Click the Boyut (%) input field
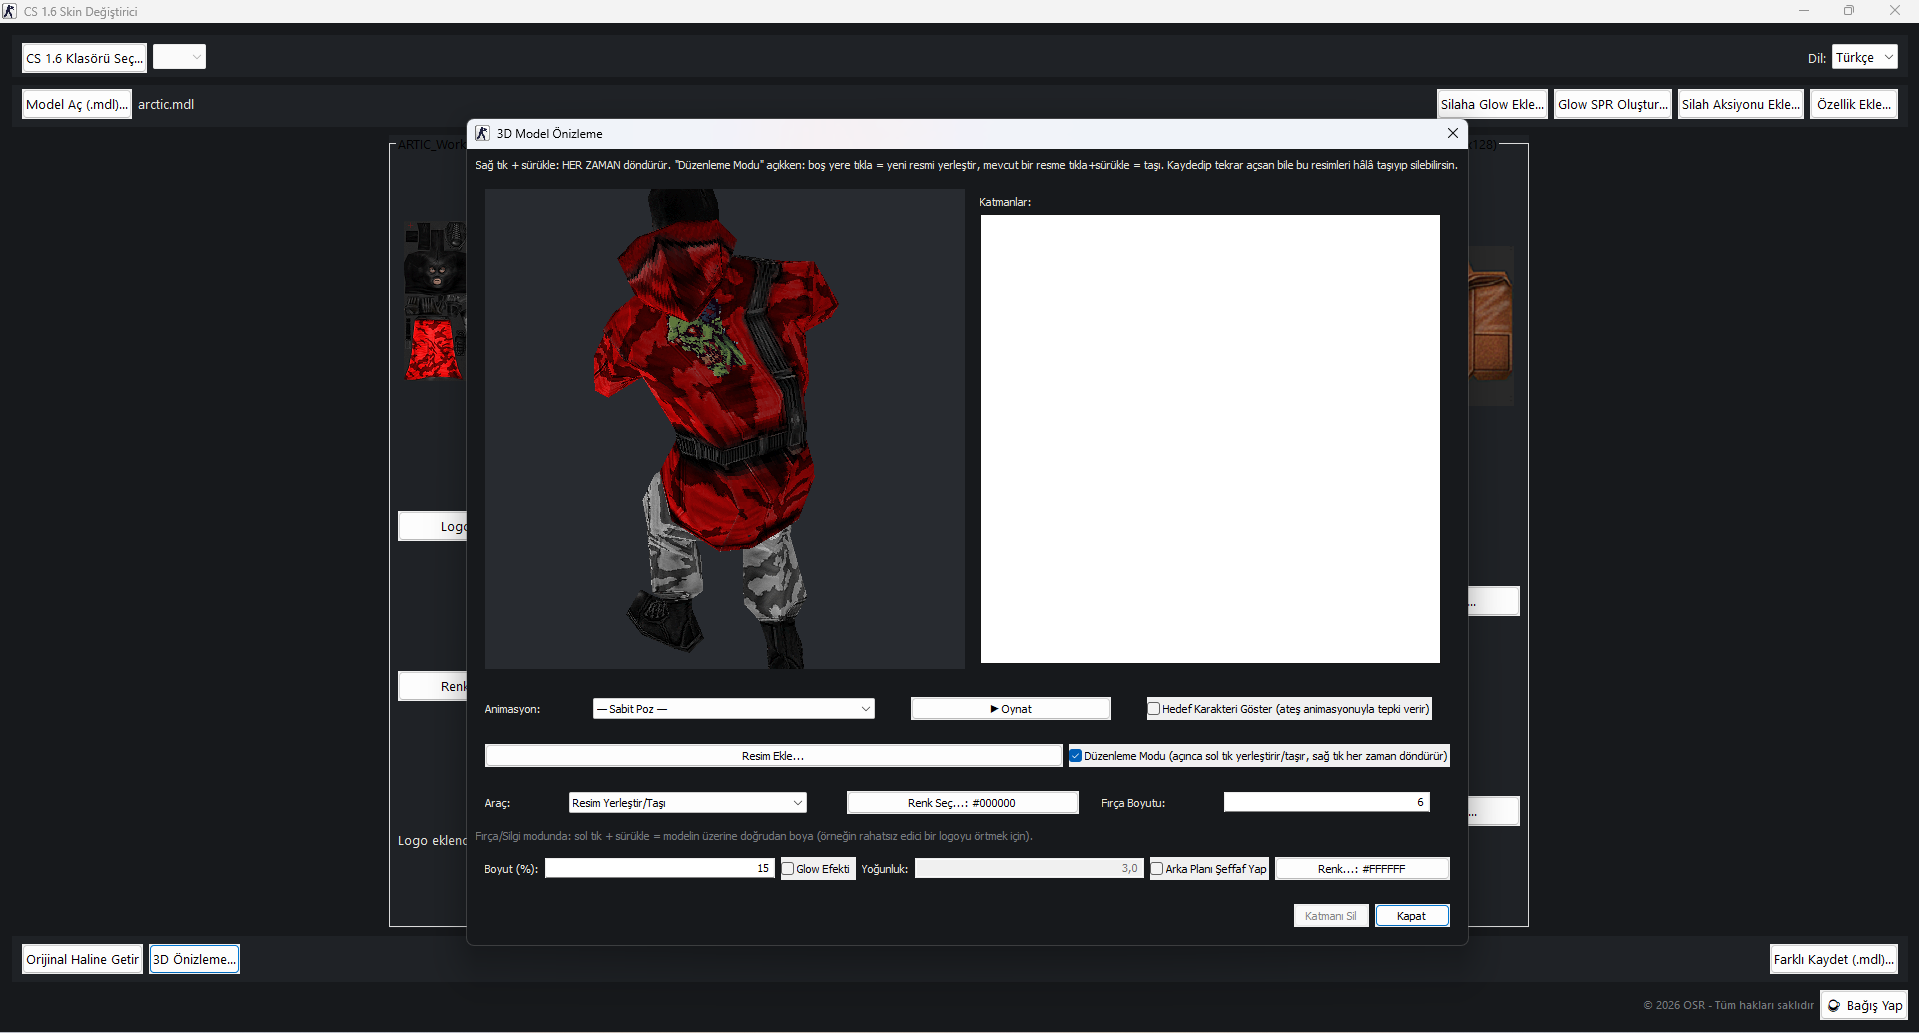1919x1033 pixels. click(659, 868)
